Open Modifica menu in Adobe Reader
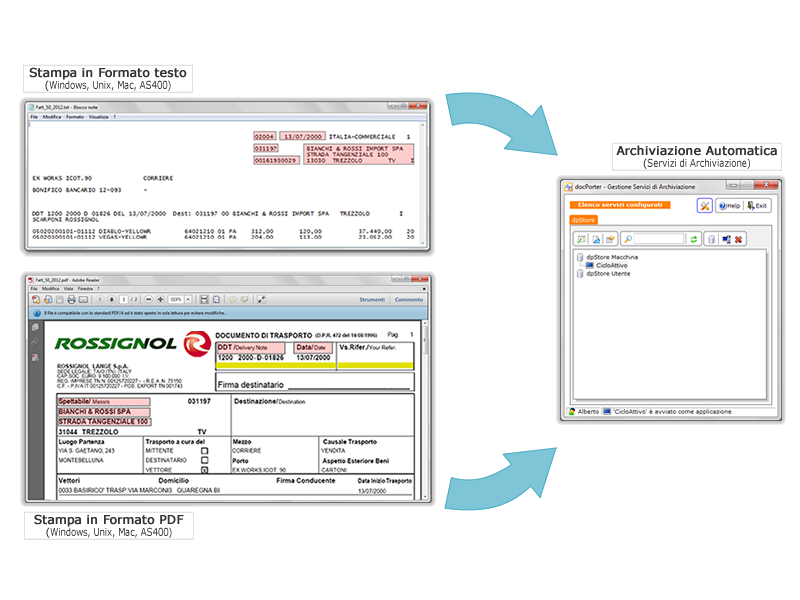Image resolution: width=800 pixels, height=600 pixels. (x=50, y=289)
